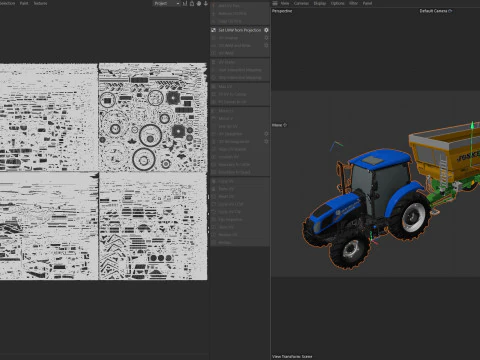The height and width of the screenshot is (360, 480).
Task: Open the Textures menu in UV editor
Action: (x=40, y=3)
